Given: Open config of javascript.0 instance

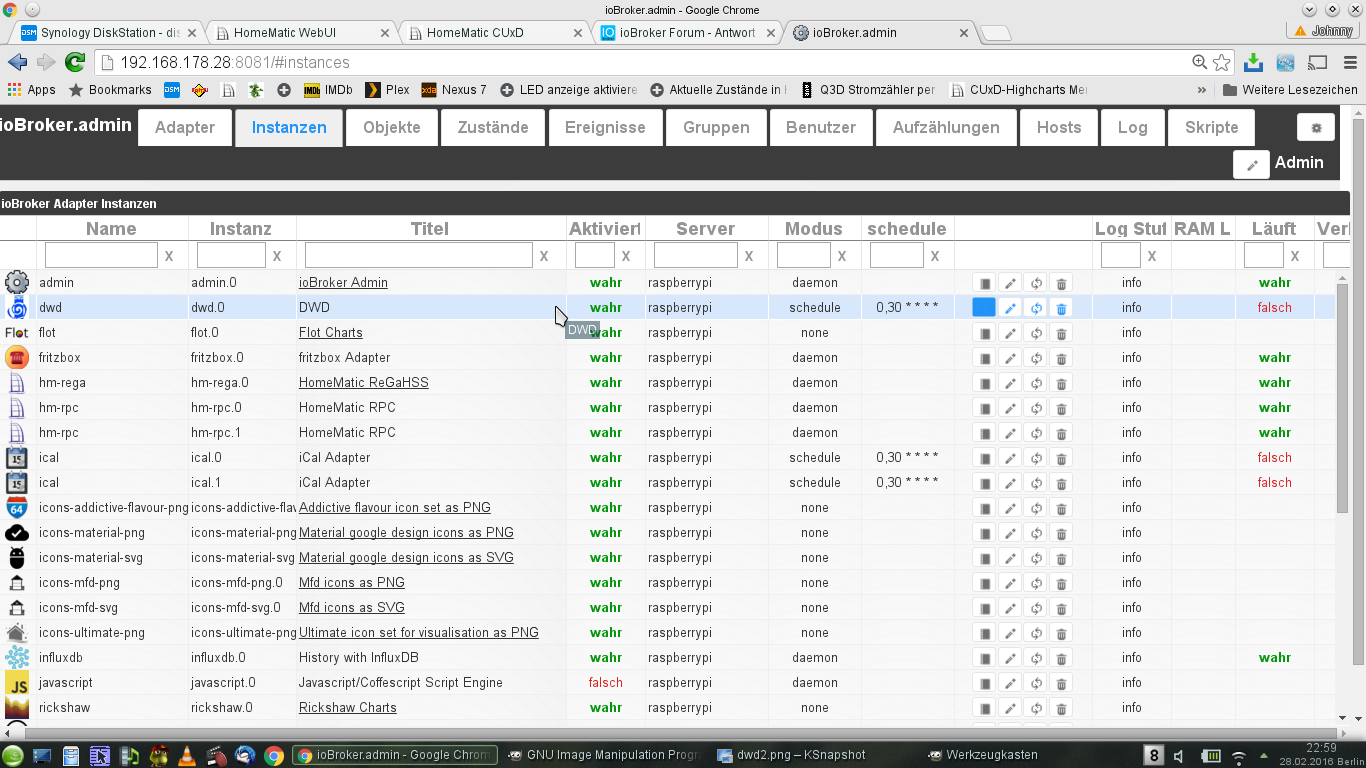Looking at the screenshot, I should 984,683.
